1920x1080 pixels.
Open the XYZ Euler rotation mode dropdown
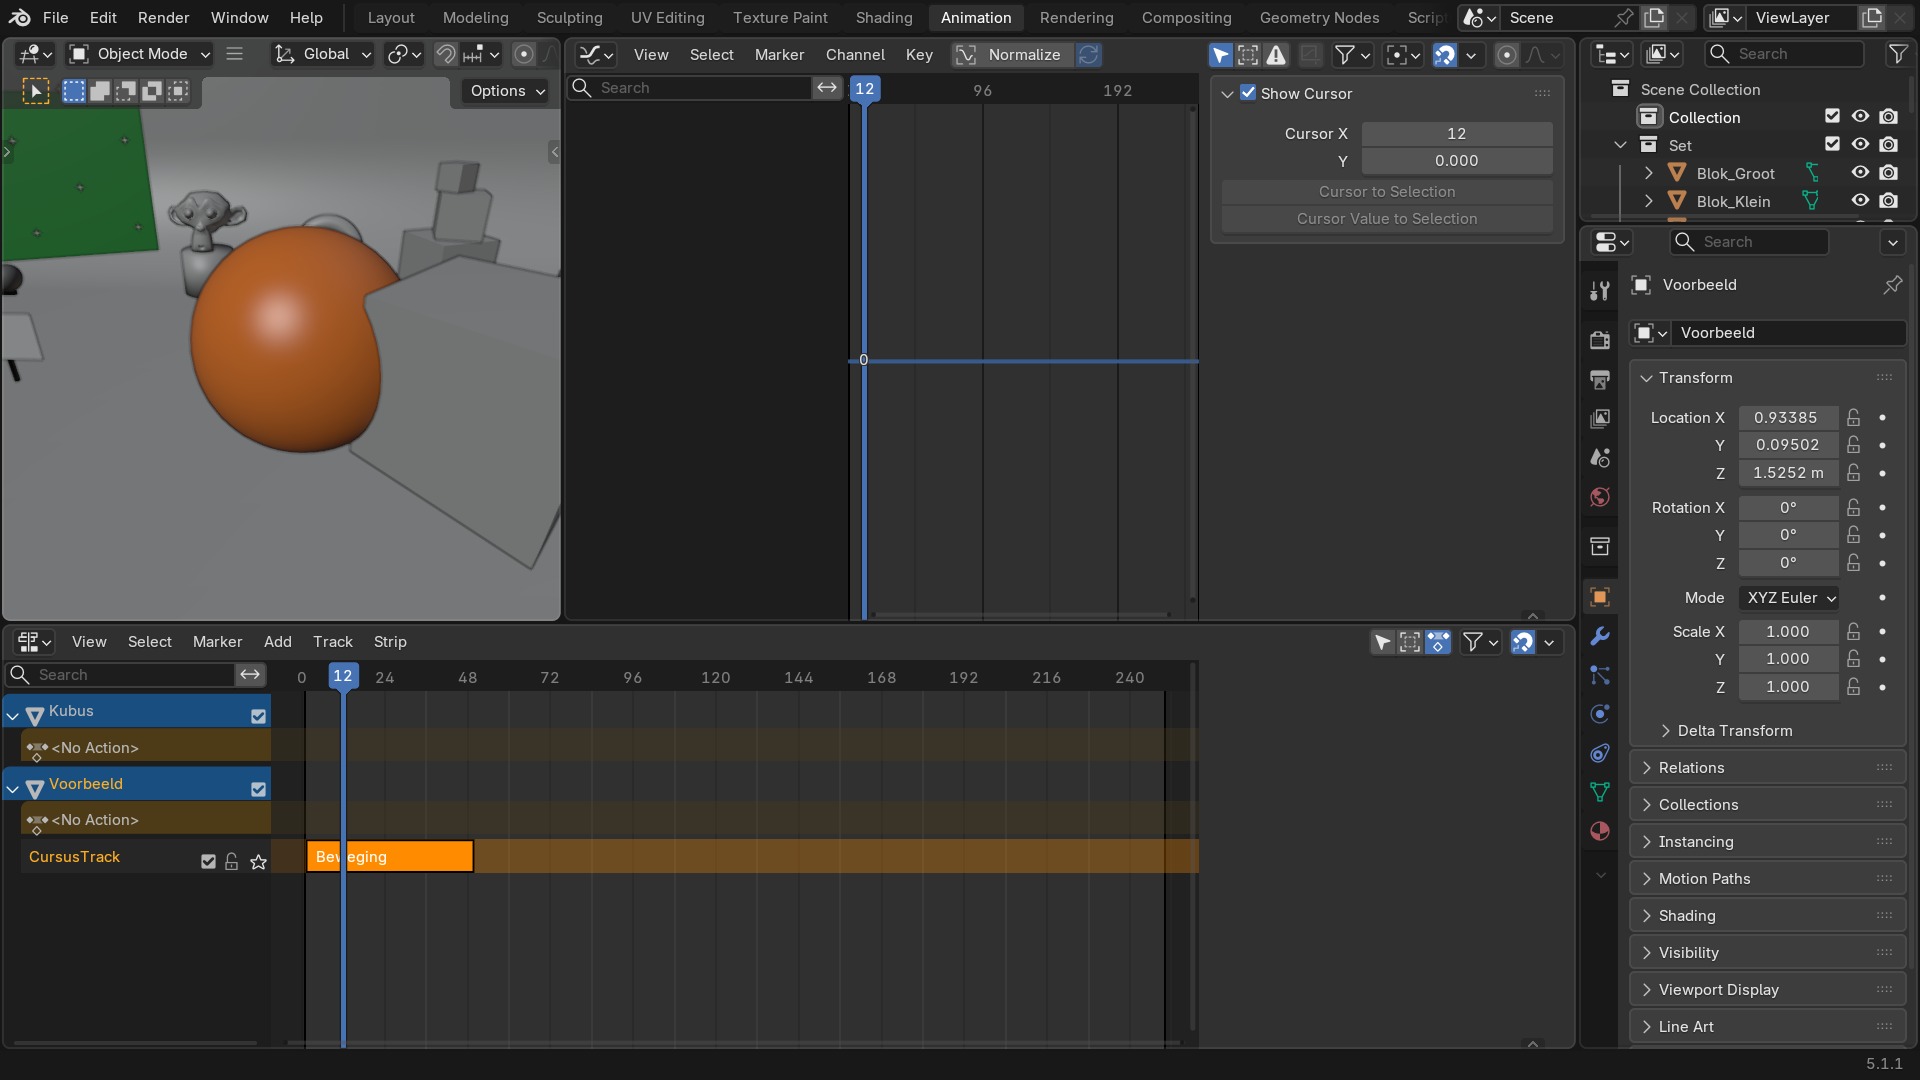[1789, 598]
